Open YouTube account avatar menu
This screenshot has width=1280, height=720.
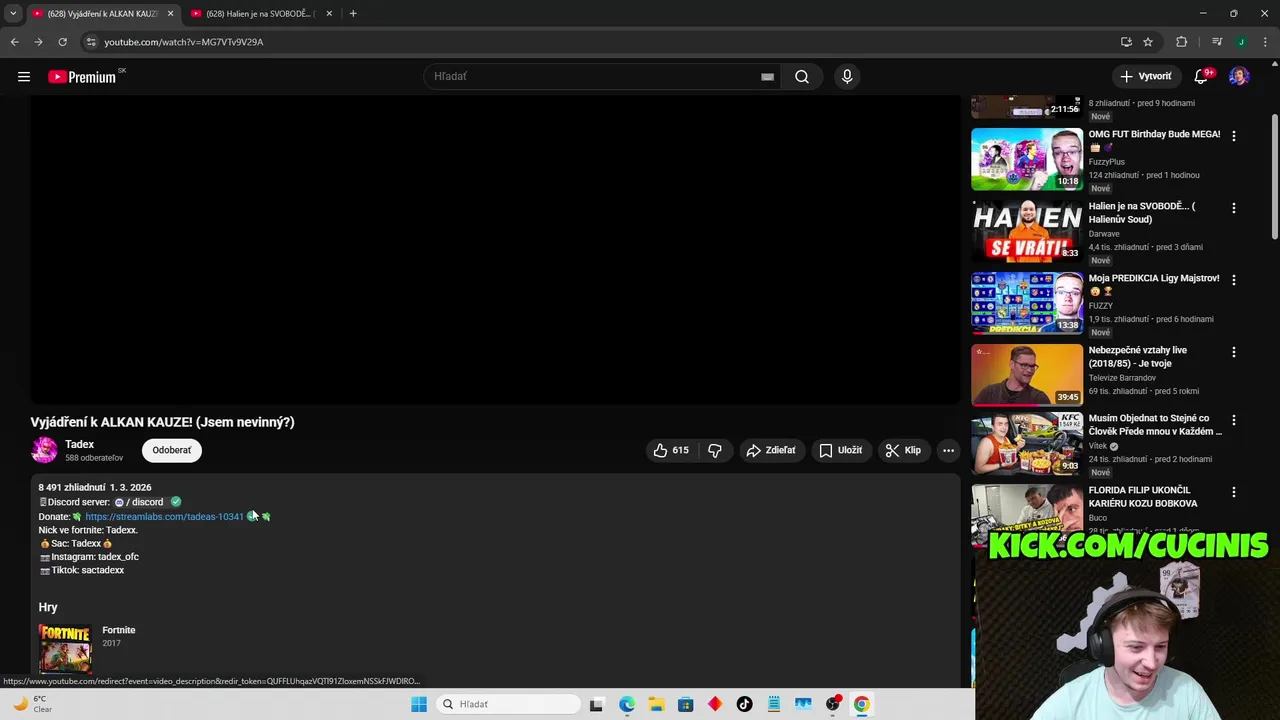(1239, 76)
